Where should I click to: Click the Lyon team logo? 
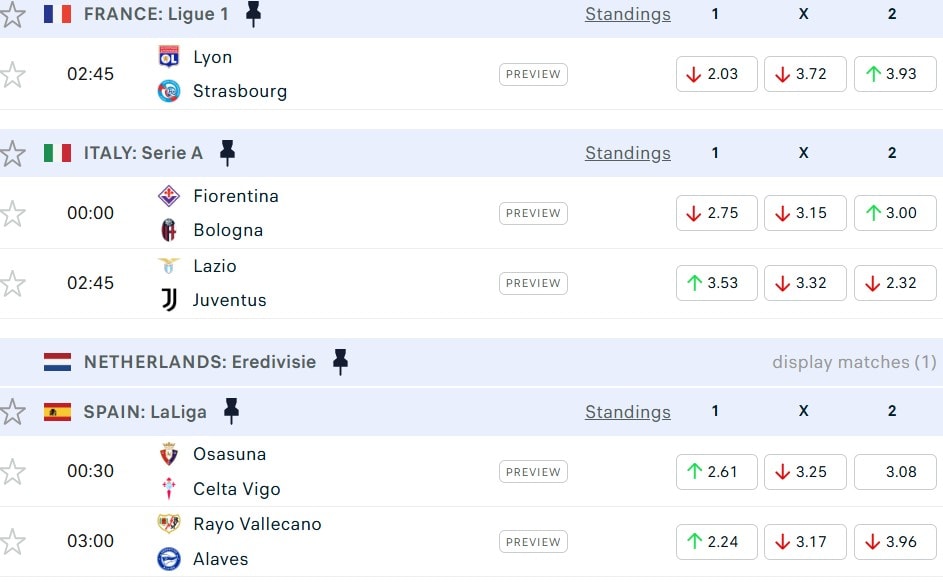[169, 57]
